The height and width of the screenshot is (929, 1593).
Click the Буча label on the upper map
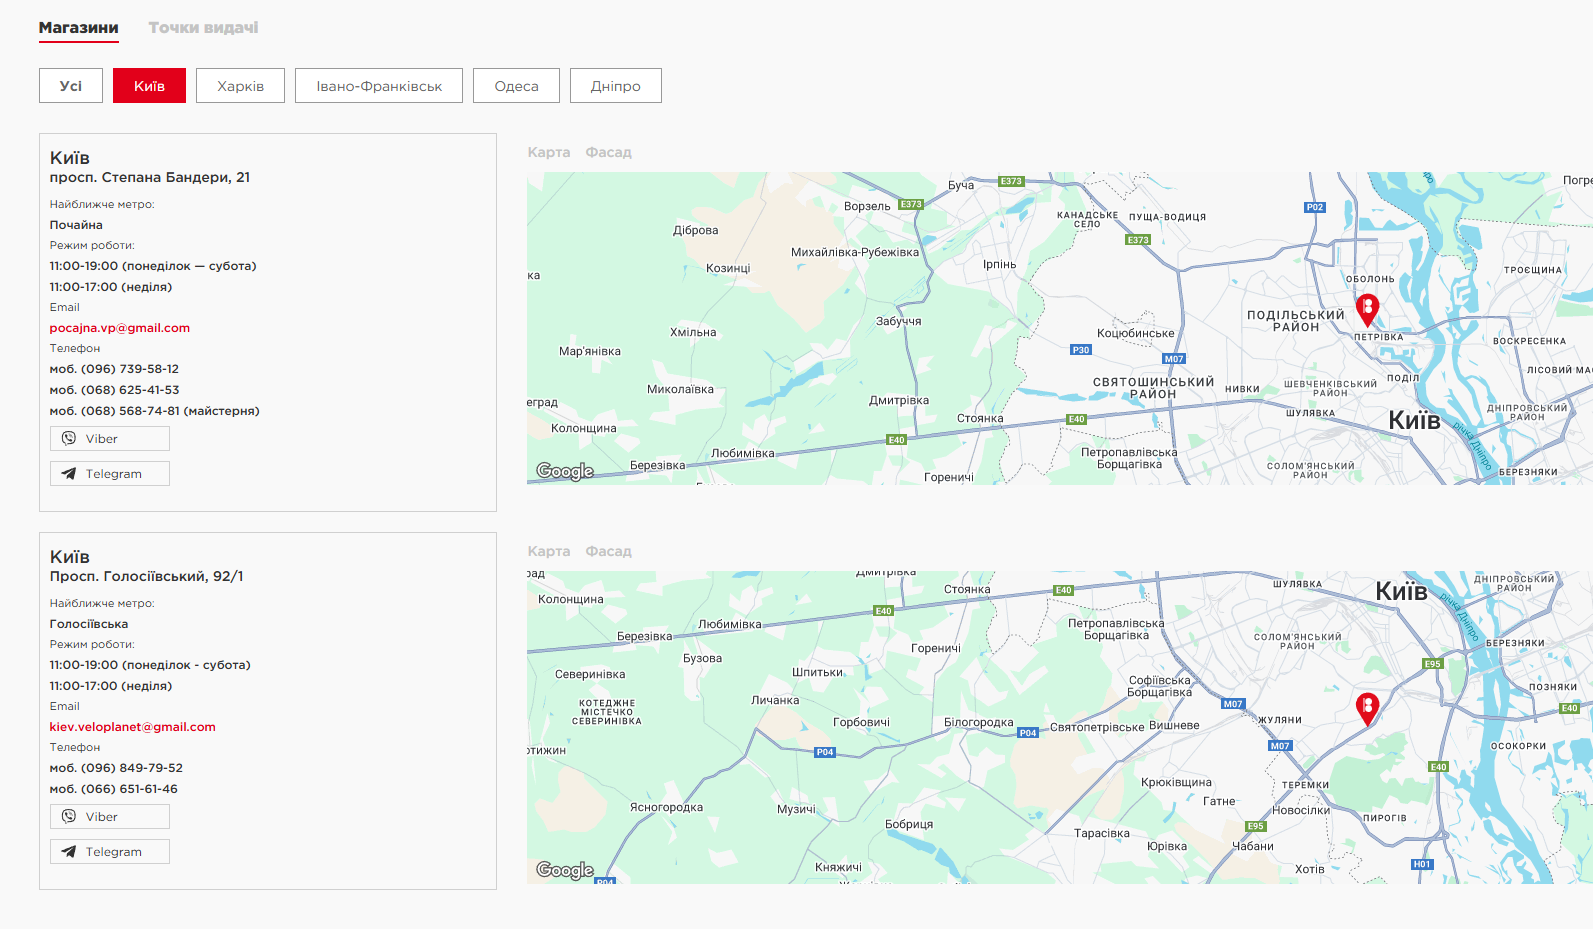click(x=961, y=185)
